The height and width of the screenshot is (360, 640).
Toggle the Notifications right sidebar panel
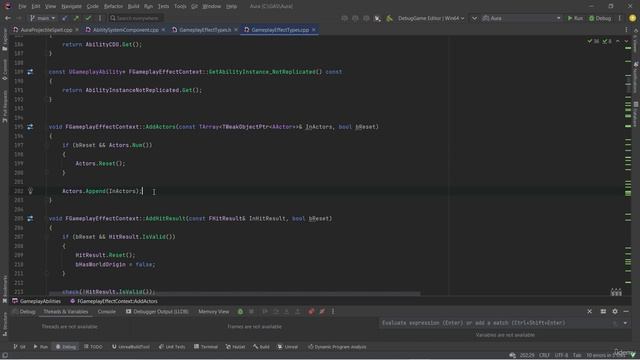coord(636,77)
